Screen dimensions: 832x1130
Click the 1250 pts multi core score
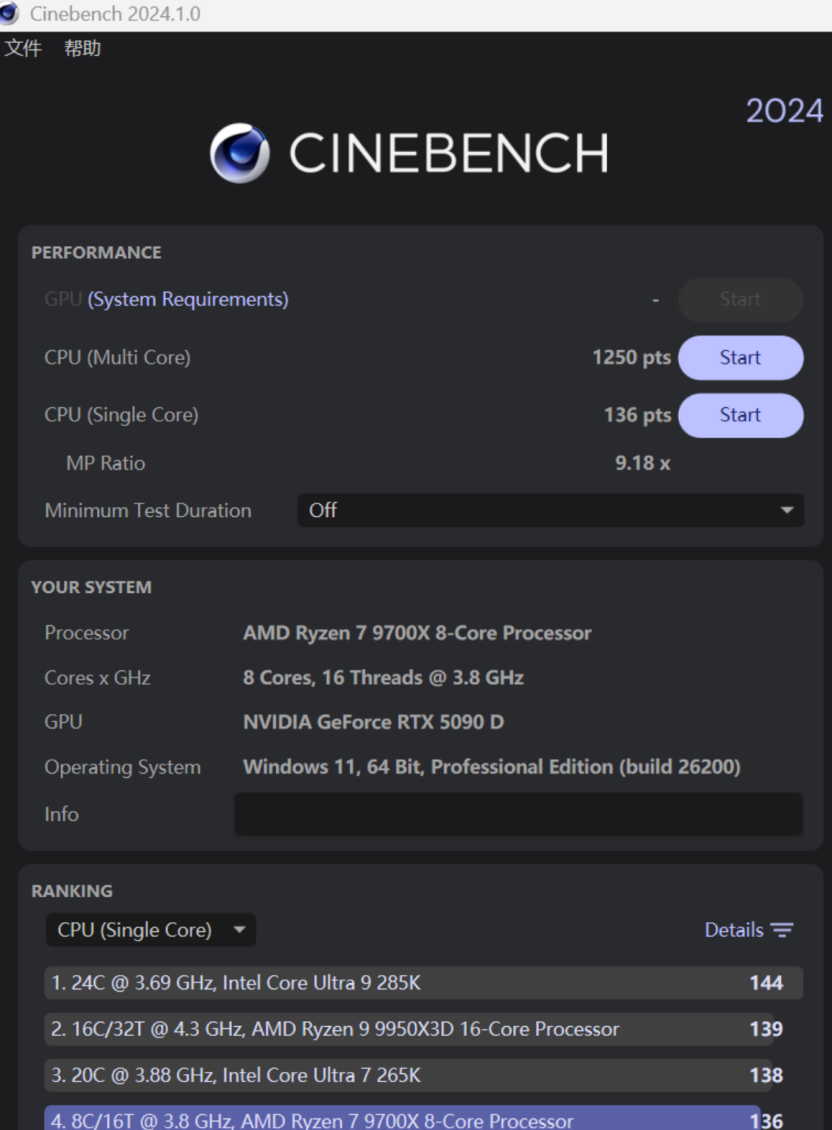coord(631,358)
